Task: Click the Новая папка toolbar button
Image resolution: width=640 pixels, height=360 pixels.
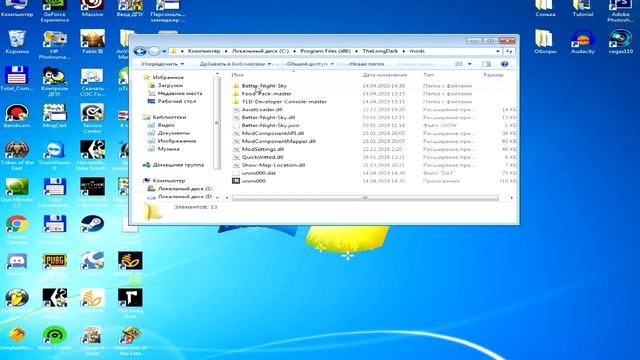Action: 367,64
